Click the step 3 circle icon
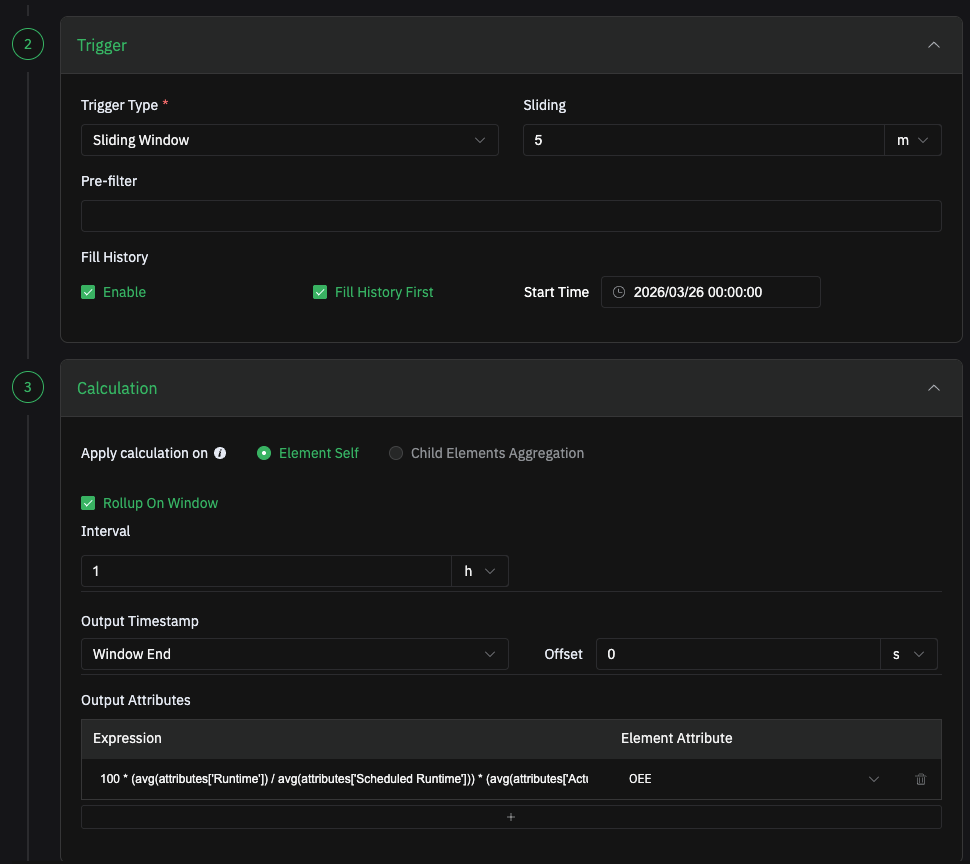The height and width of the screenshot is (864, 970). tap(28, 388)
